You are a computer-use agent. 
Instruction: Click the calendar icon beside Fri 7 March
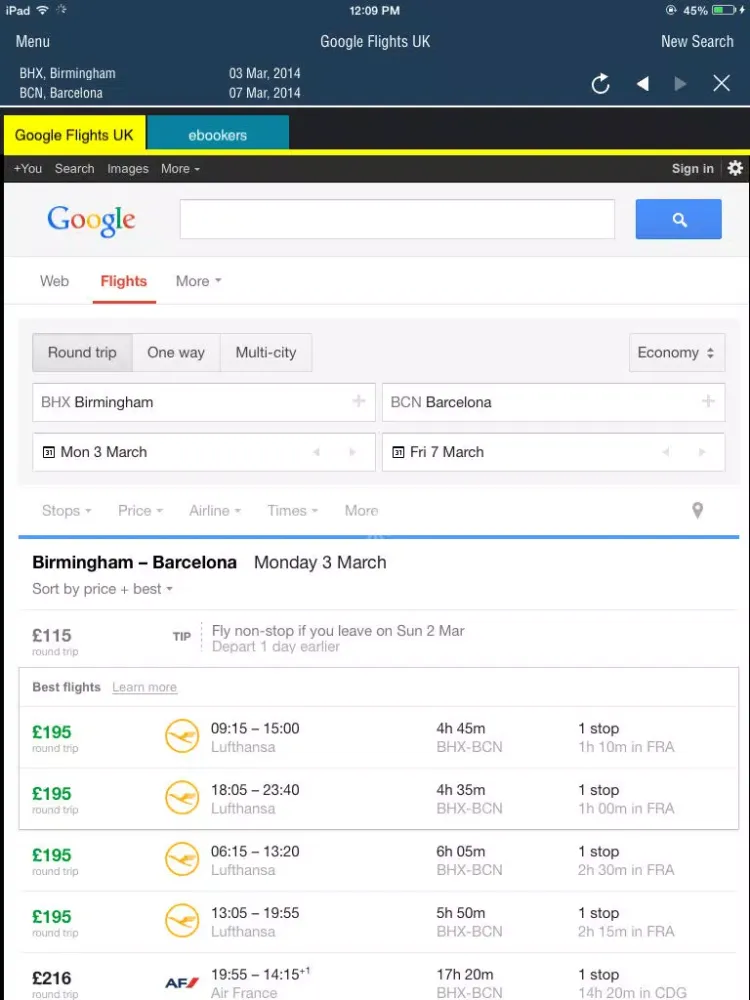pos(398,452)
